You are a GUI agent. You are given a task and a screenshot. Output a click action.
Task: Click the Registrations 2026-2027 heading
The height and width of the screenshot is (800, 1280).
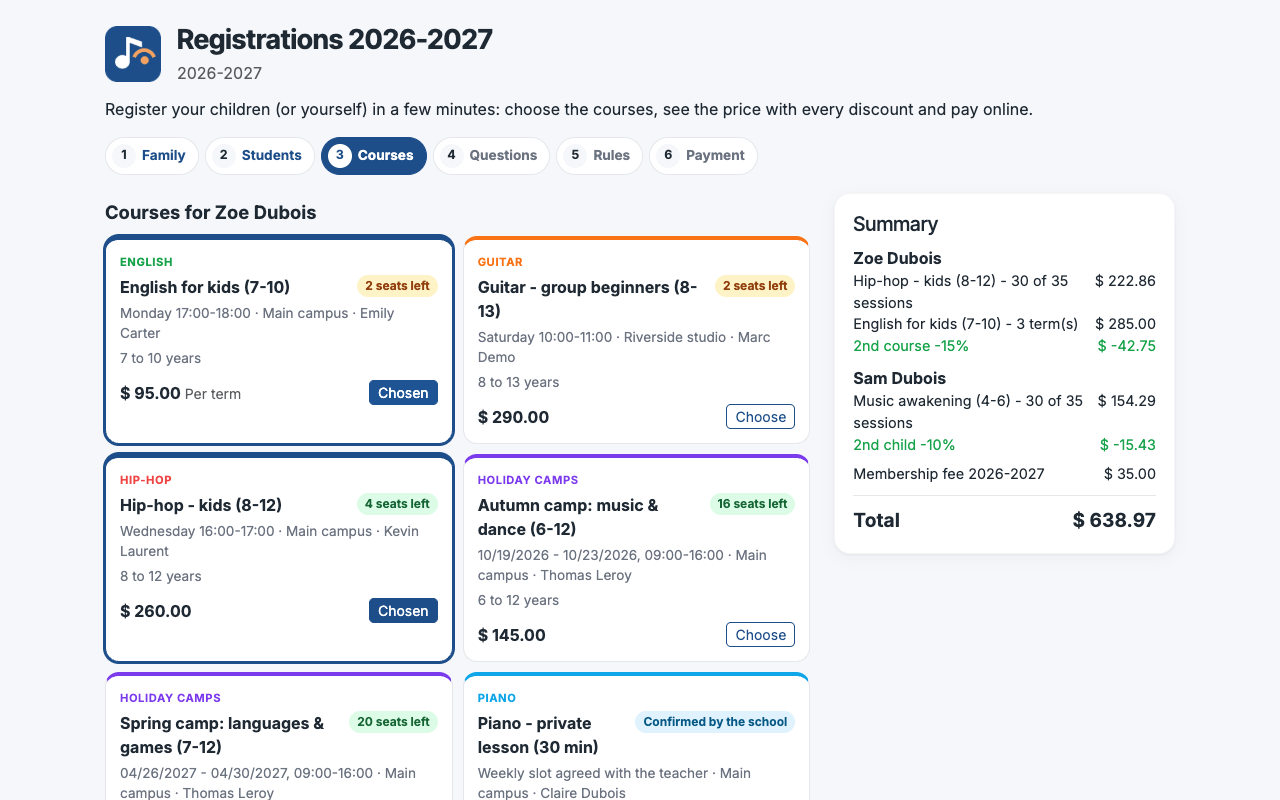(x=334, y=40)
